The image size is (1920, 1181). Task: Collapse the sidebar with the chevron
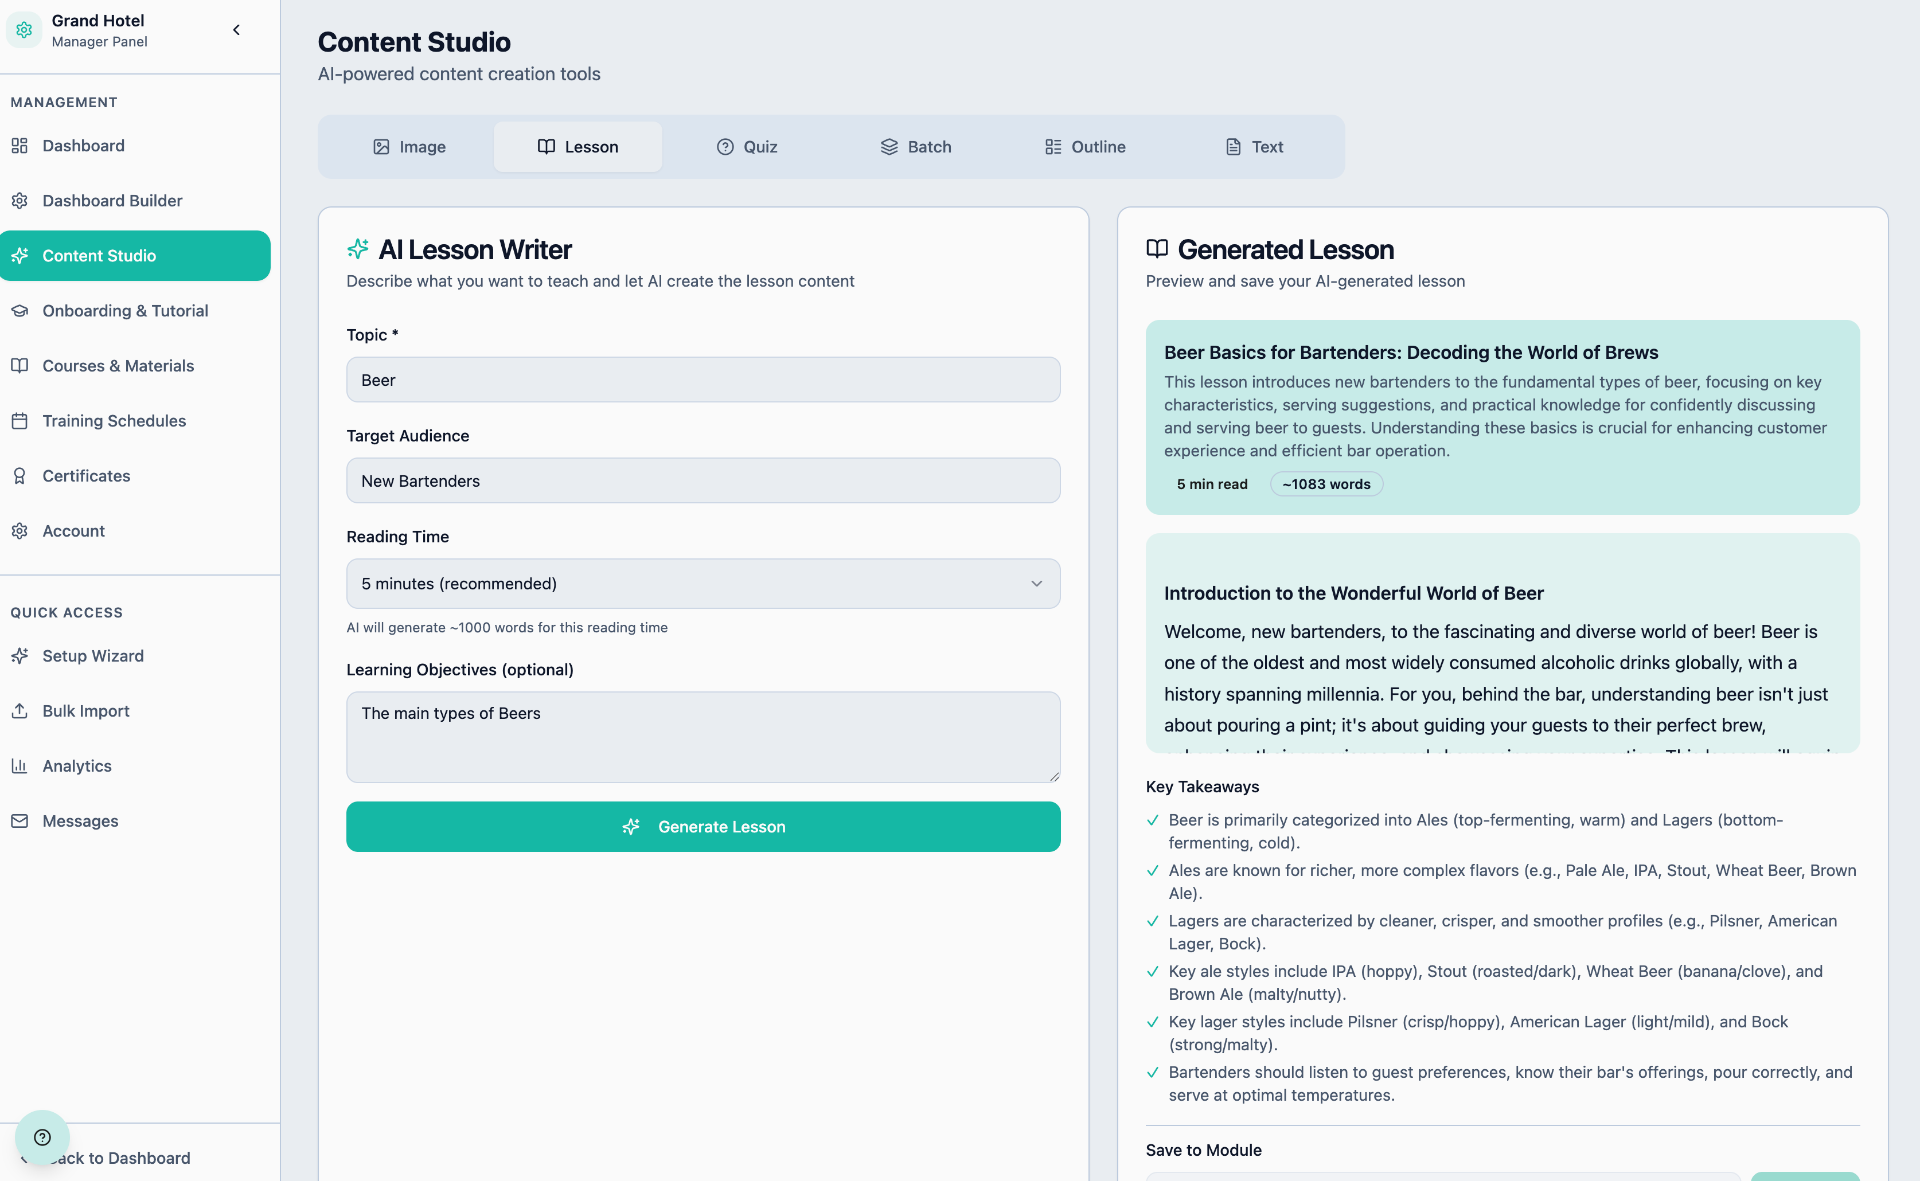[237, 30]
